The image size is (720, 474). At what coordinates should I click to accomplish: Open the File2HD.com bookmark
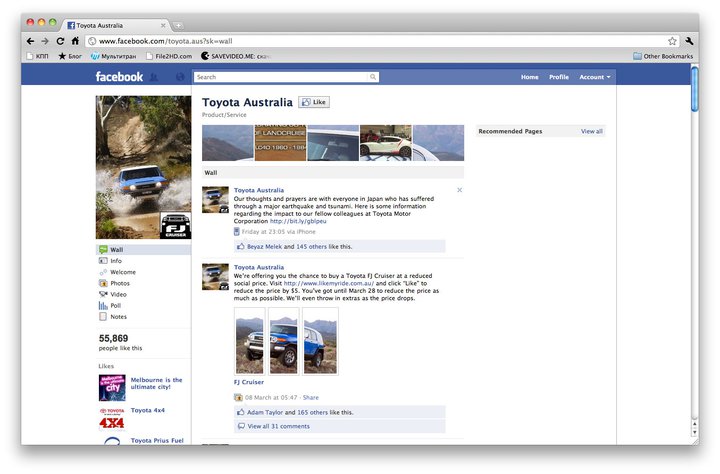tap(169, 56)
